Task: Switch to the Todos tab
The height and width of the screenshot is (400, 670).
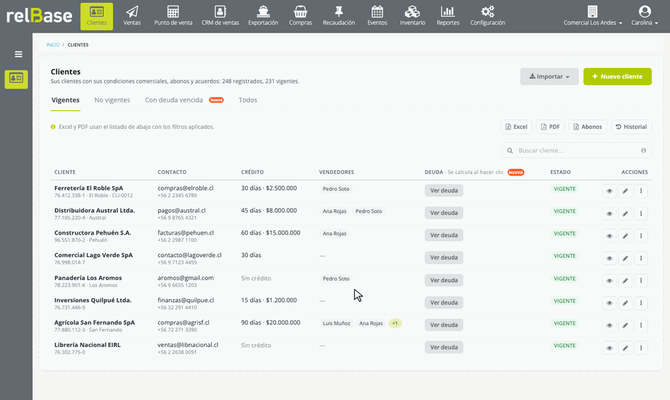Action: [248, 100]
